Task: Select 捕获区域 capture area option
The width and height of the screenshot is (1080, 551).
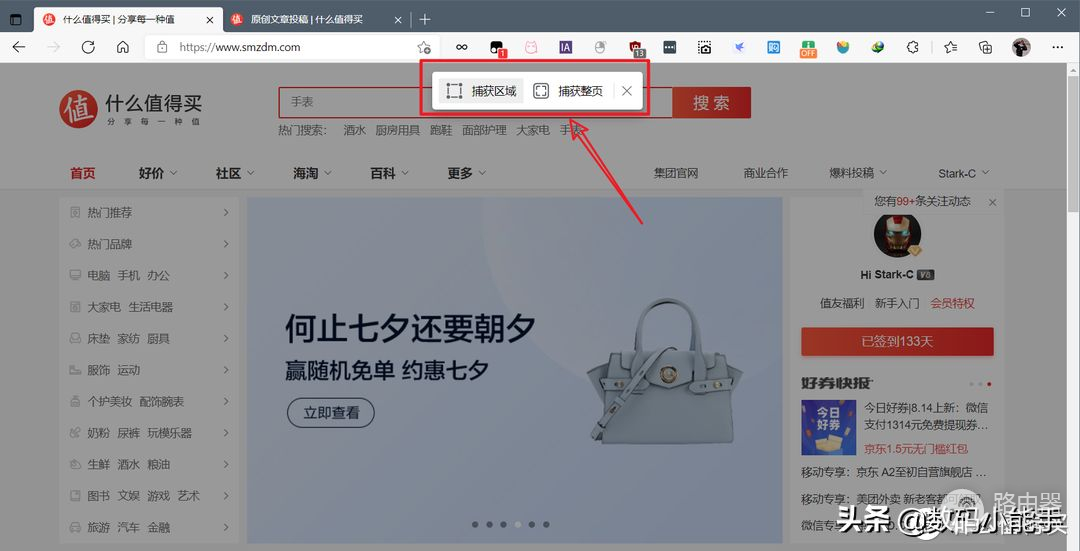Action: tap(481, 91)
